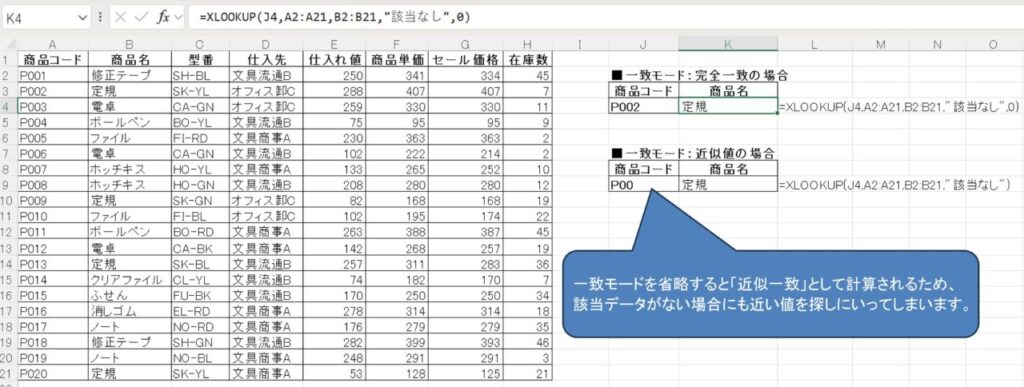Select sale price cell 334
Image resolution: width=1024 pixels, height=387 pixels.
465,75
